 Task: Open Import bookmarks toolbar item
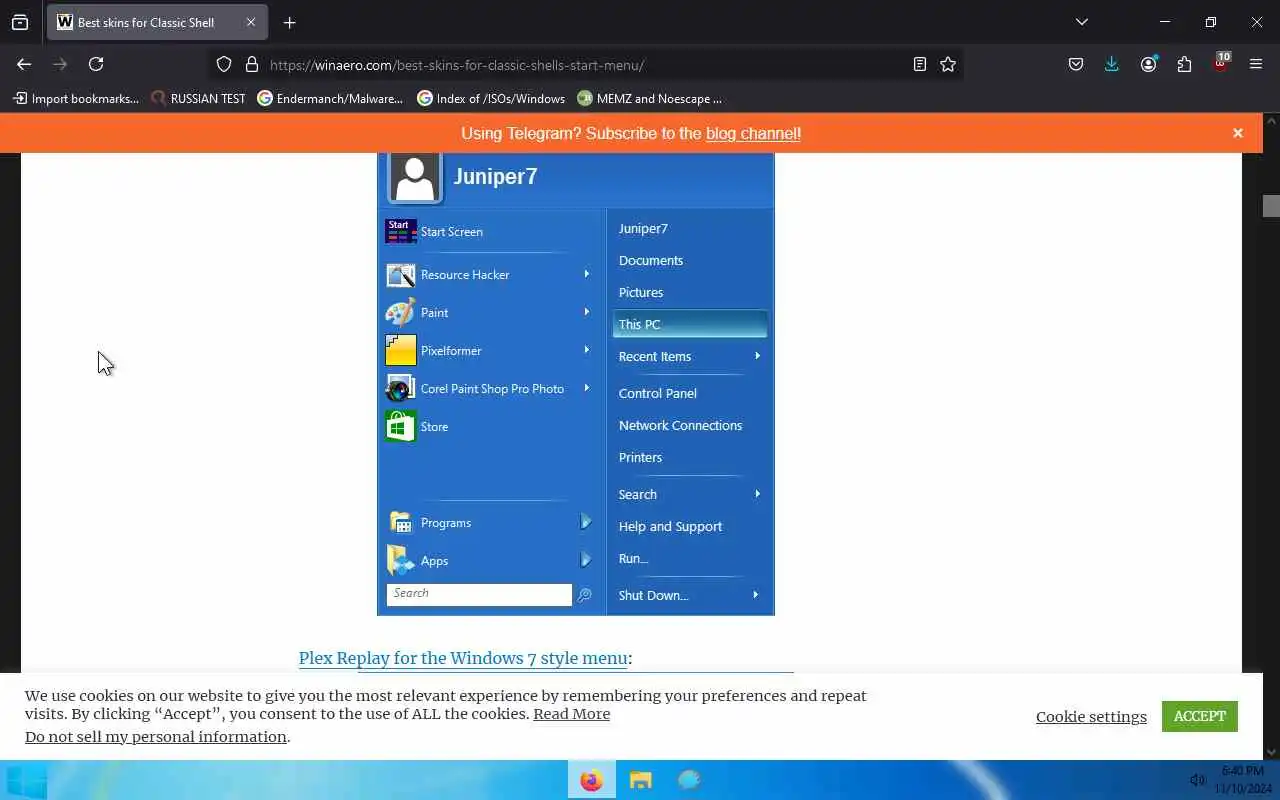click(76, 98)
